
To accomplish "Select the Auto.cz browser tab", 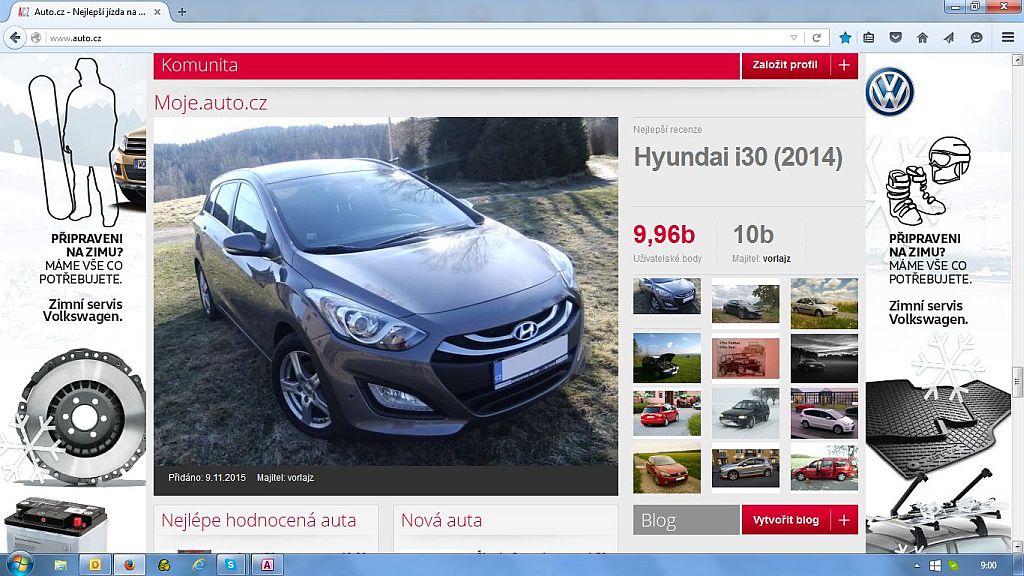I will (x=88, y=12).
